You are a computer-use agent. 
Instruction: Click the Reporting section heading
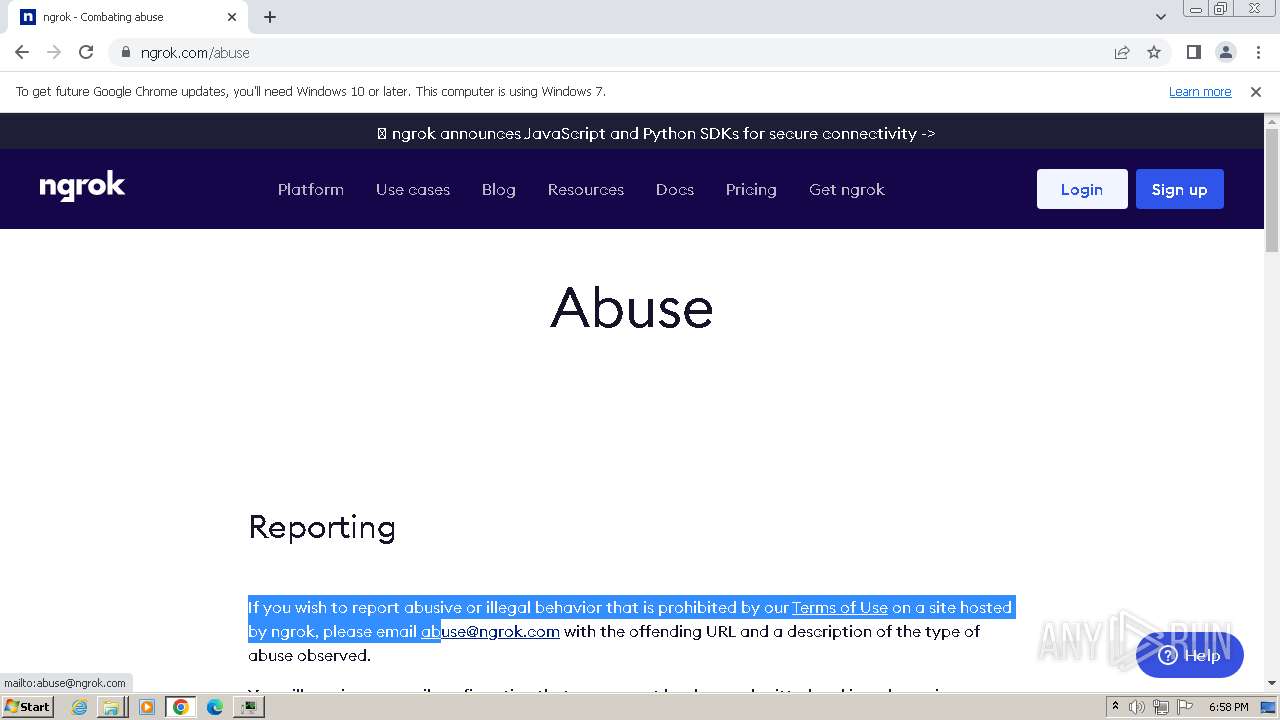[322, 527]
